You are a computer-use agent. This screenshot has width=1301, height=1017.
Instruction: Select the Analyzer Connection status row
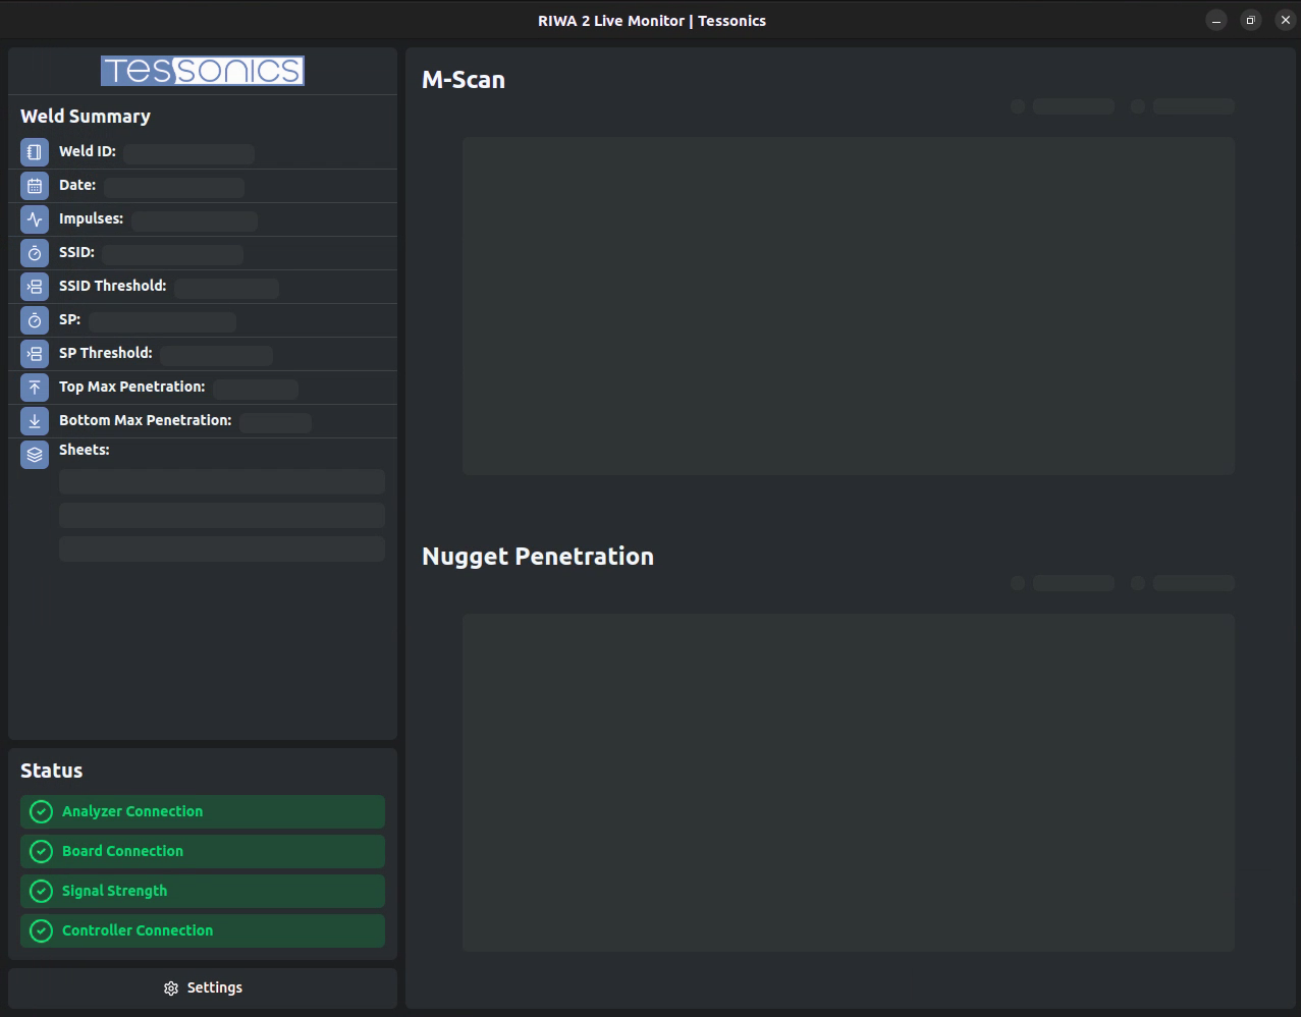[202, 812]
